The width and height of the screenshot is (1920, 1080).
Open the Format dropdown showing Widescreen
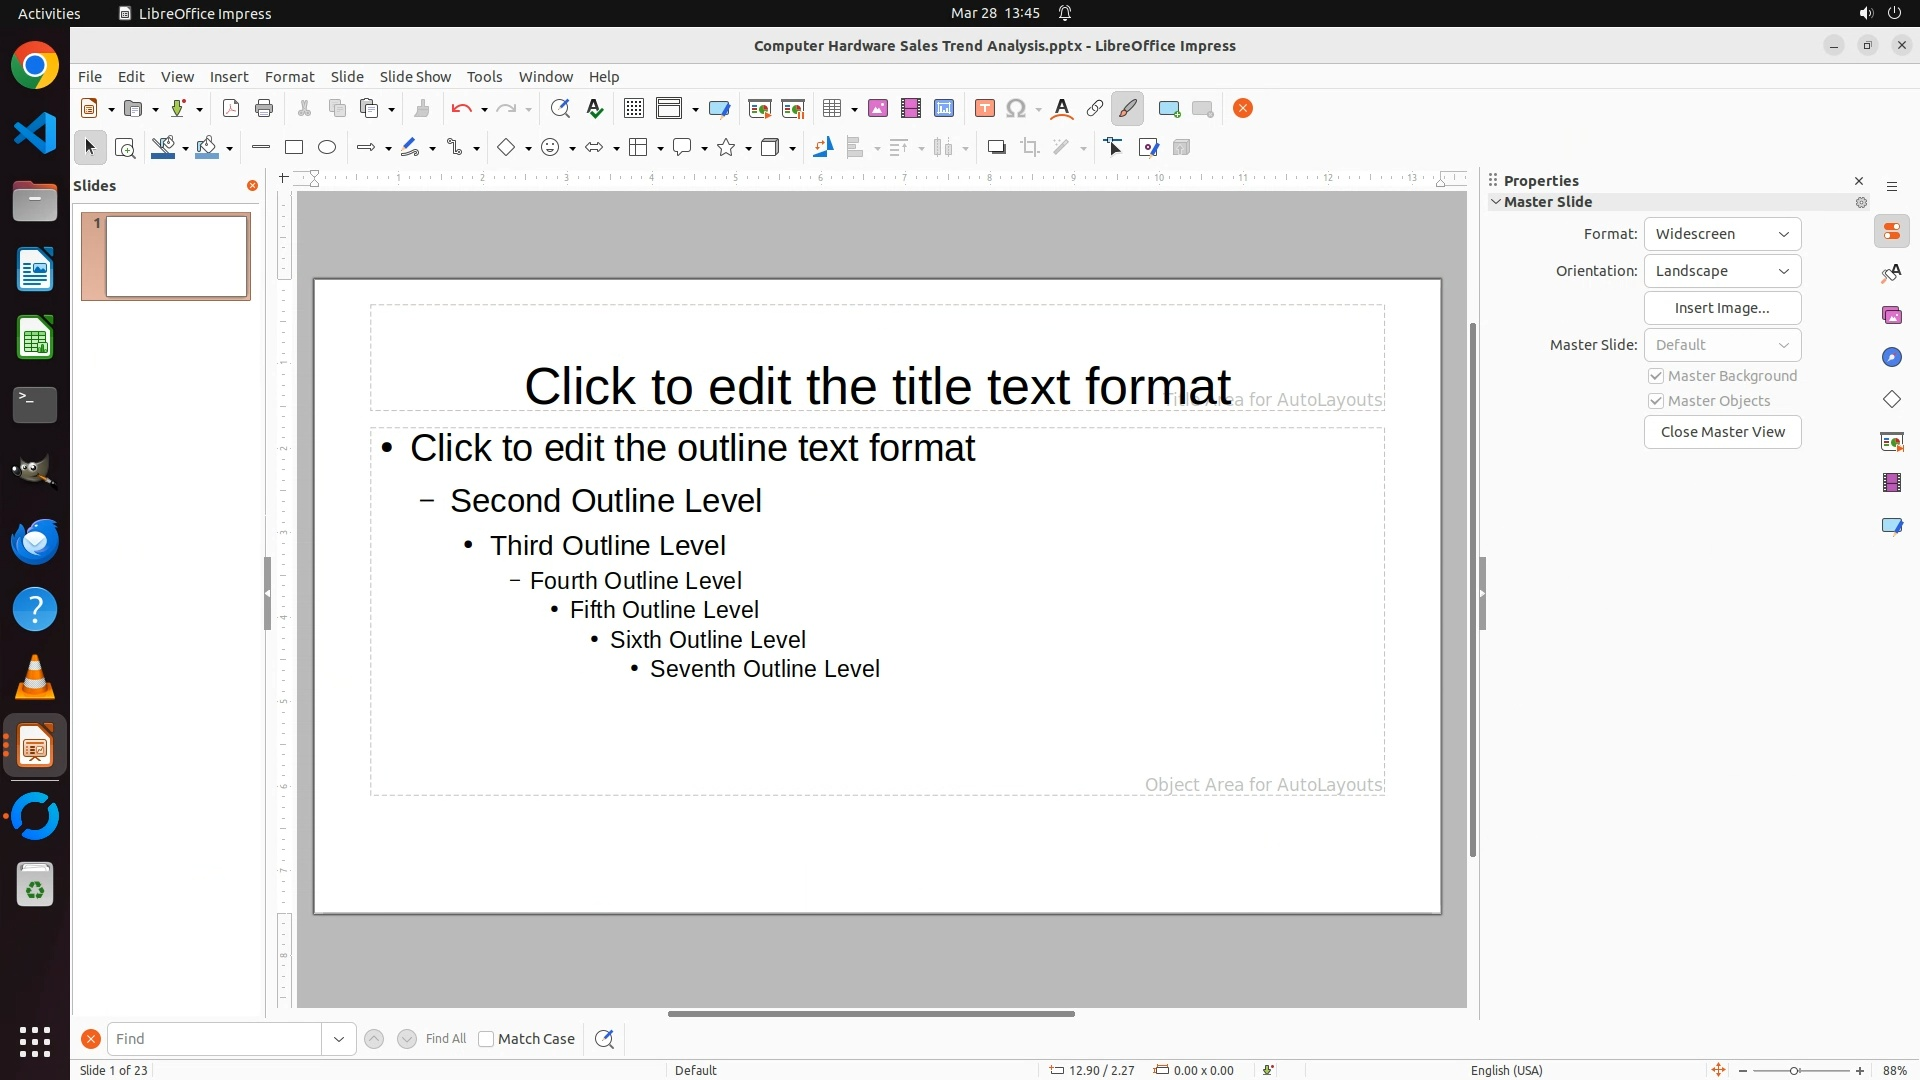[1722, 234]
